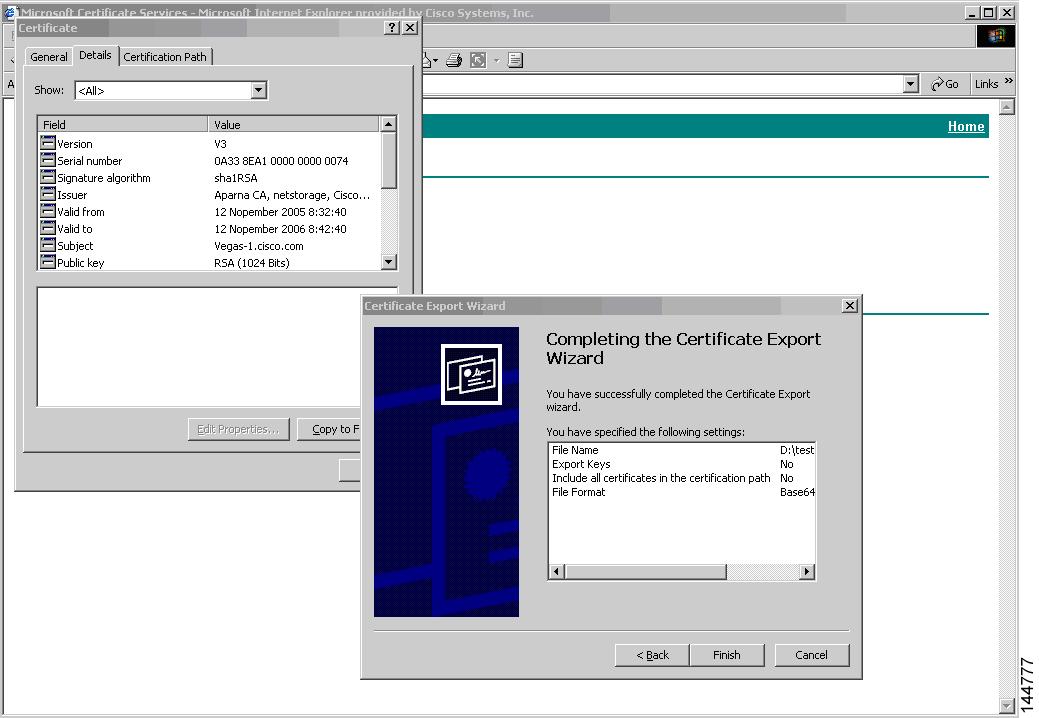Select the 'RSA (1024 Bits)' value
Screen dimensions: 1039x718
[x=252, y=263]
